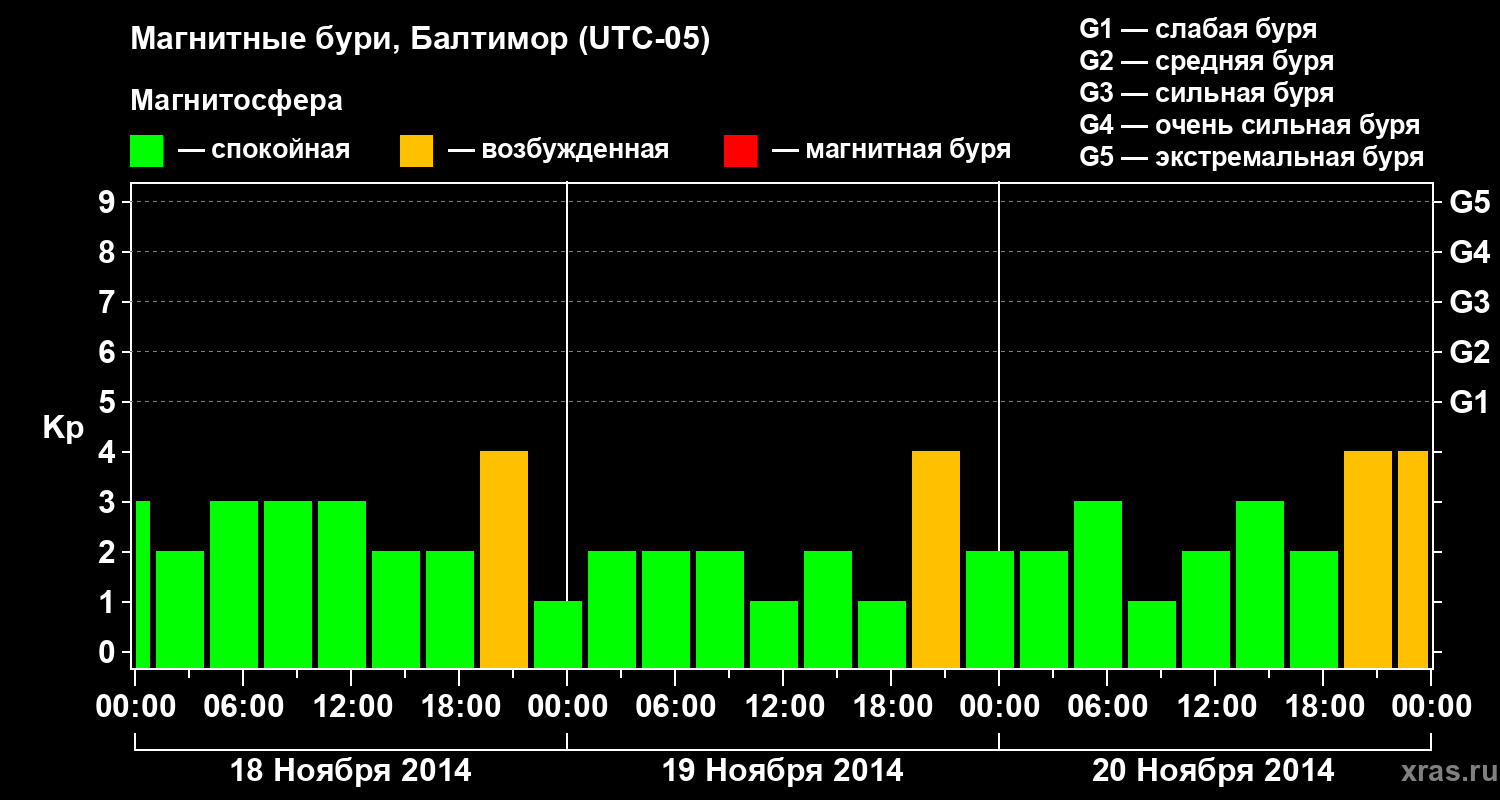Click the red 'магнитная буря' legend square
Image resolution: width=1500 pixels, height=800 pixels.
click(x=740, y=151)
